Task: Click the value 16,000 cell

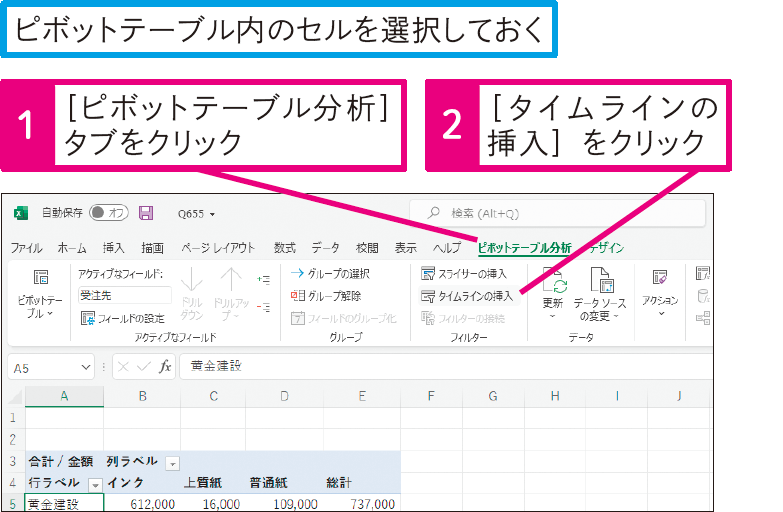Action: [213, 503]
